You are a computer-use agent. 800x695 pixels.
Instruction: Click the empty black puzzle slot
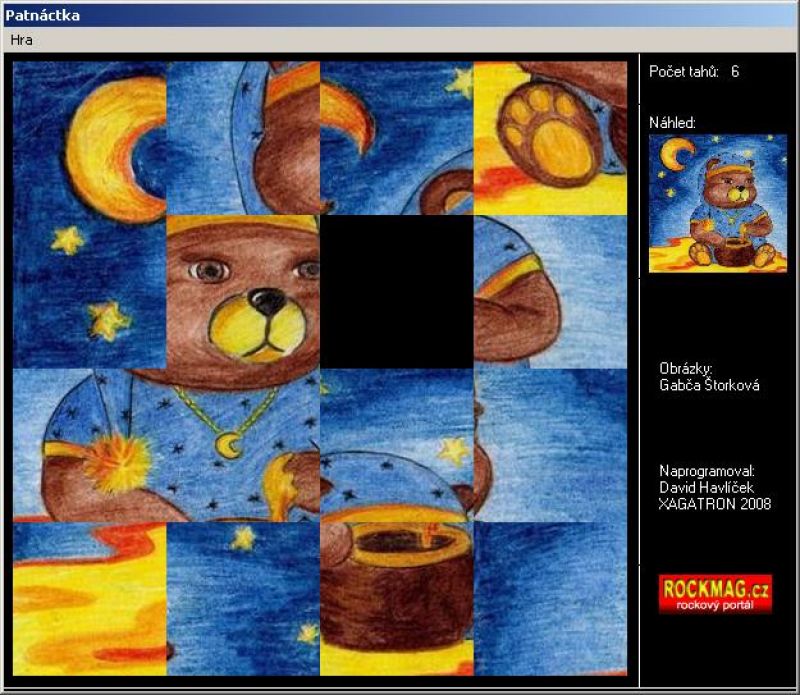(x=397, y=292)
